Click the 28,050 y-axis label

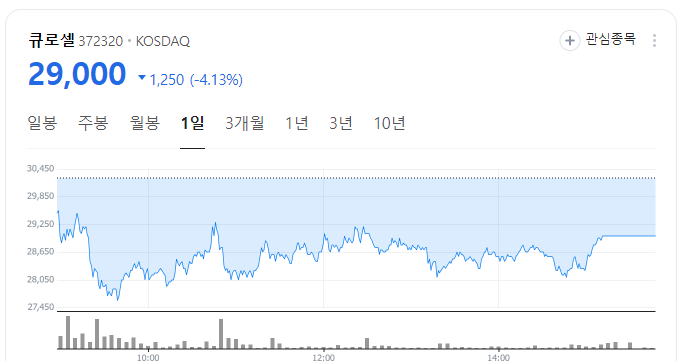pyautogui.click(x=41, y=280)
